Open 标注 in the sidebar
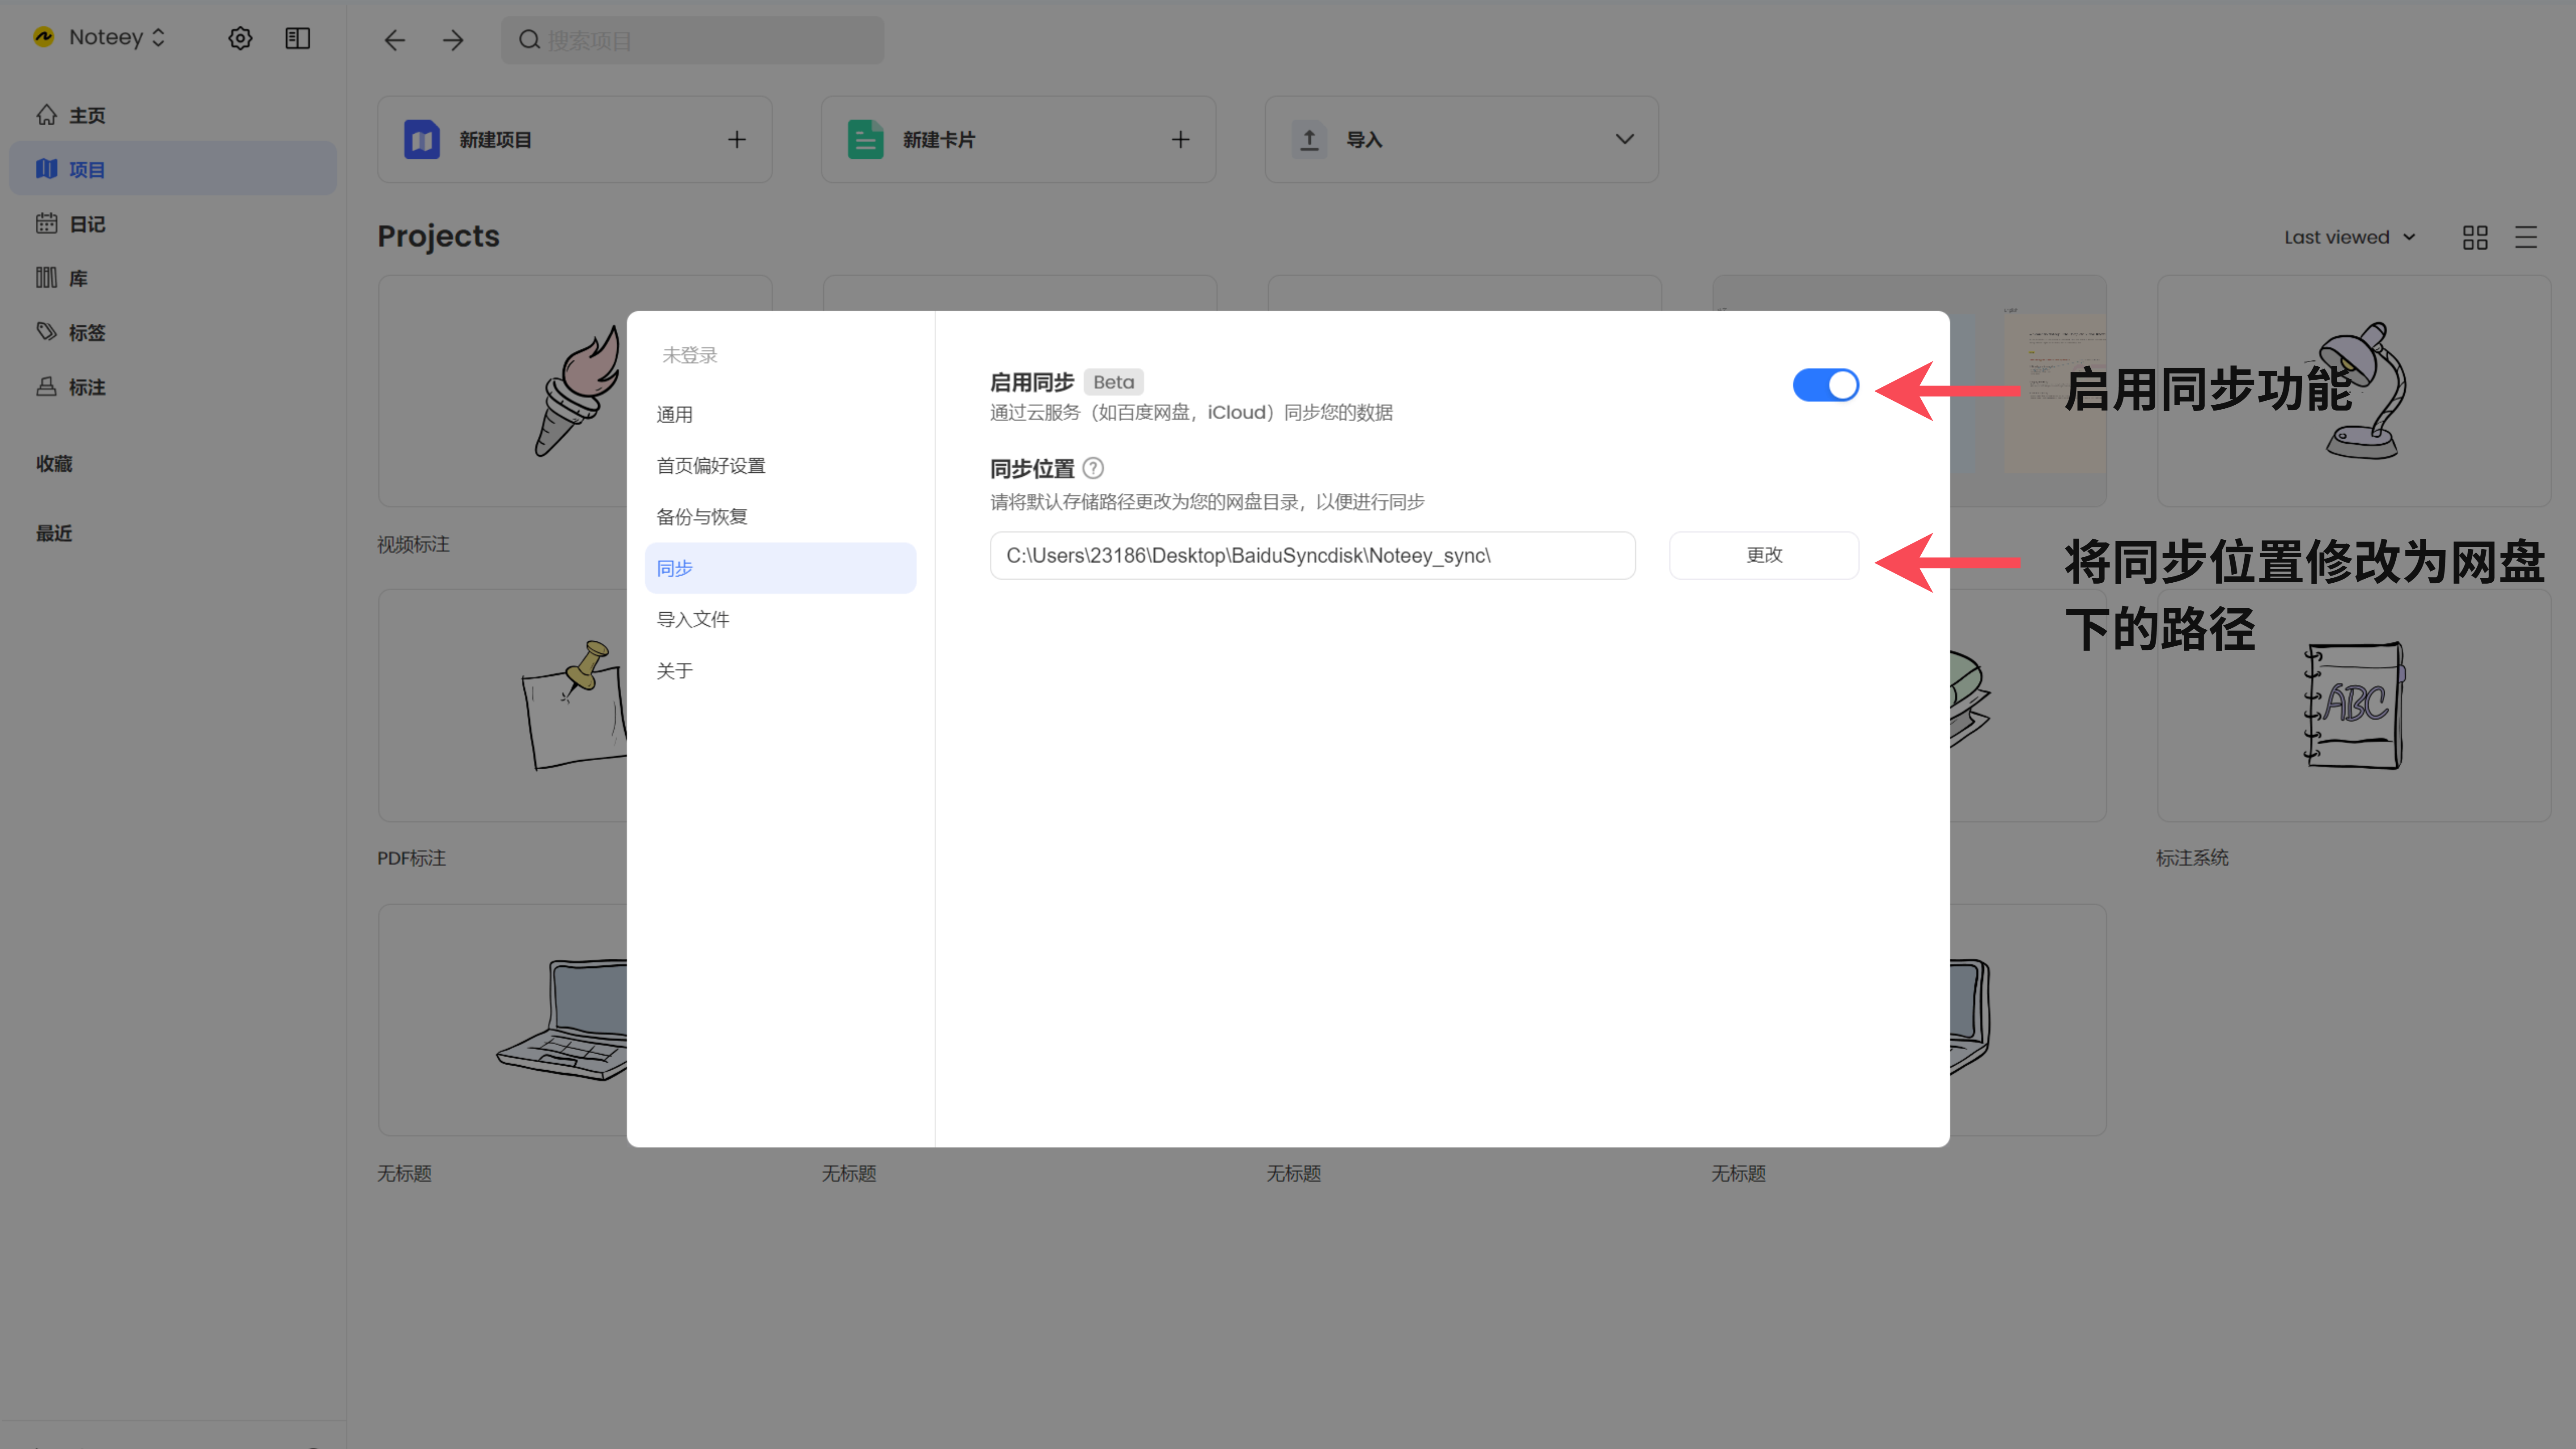2576x1449 pixels. point(173,386)
